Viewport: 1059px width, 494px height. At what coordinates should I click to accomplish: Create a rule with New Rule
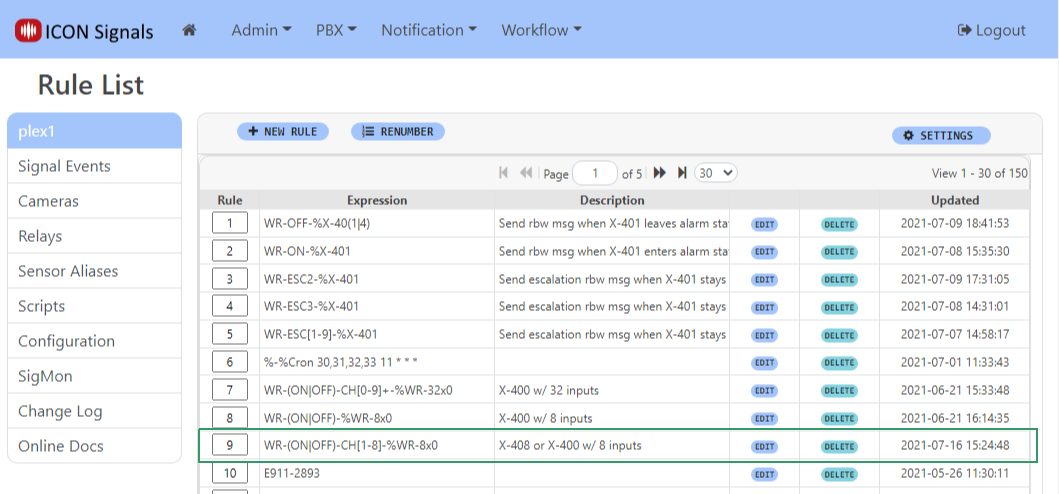[x=283, y=132]
